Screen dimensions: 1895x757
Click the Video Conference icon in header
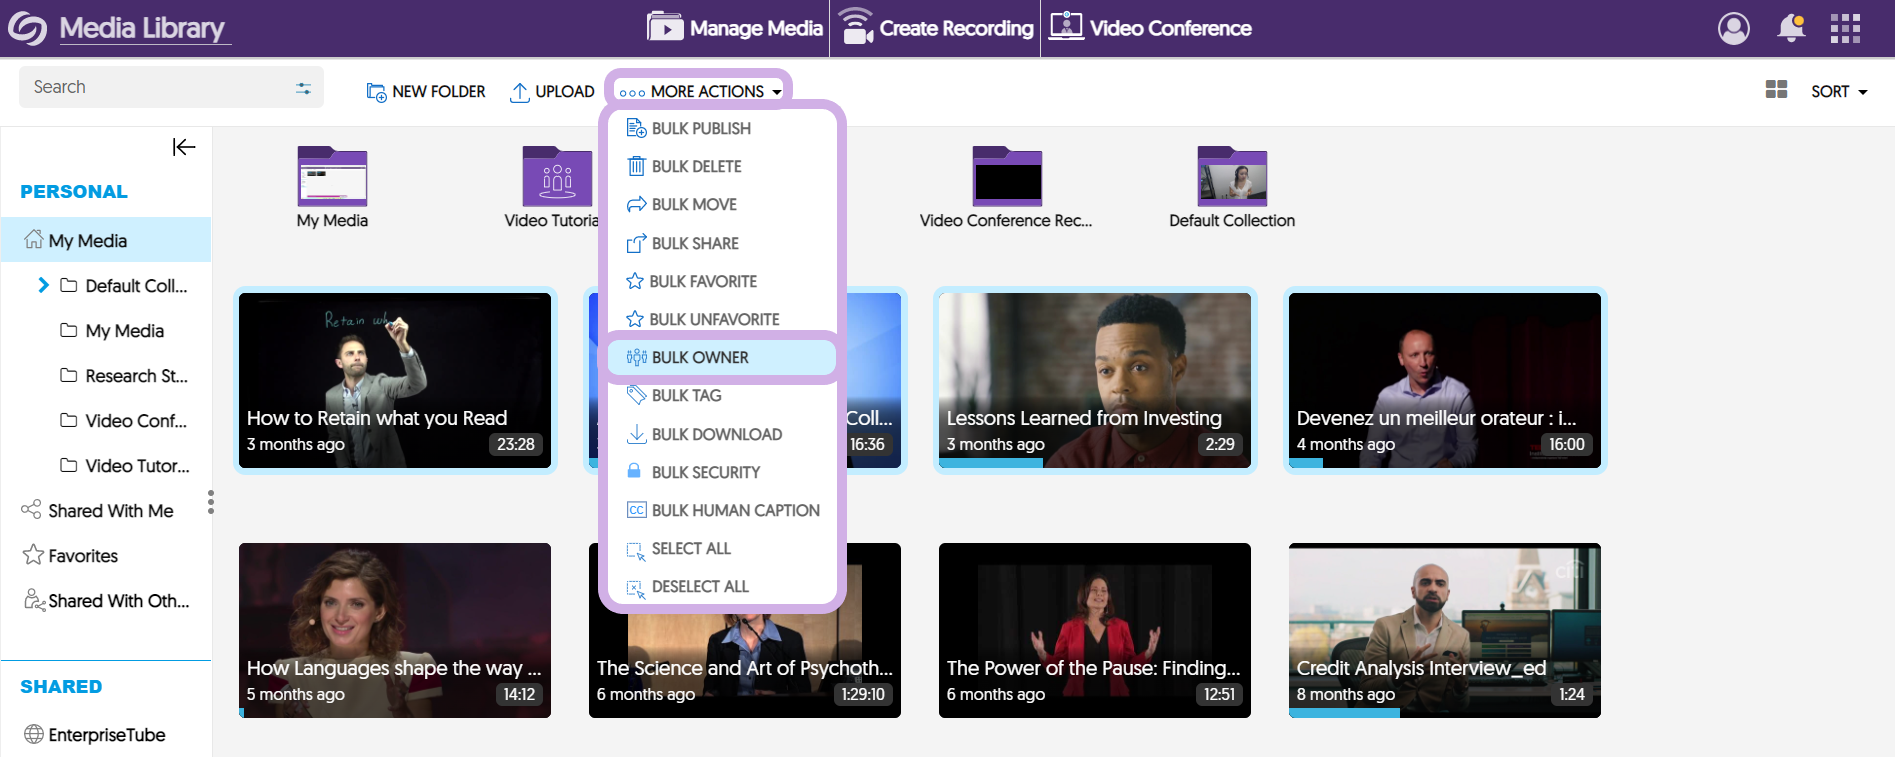[1066, 27]
